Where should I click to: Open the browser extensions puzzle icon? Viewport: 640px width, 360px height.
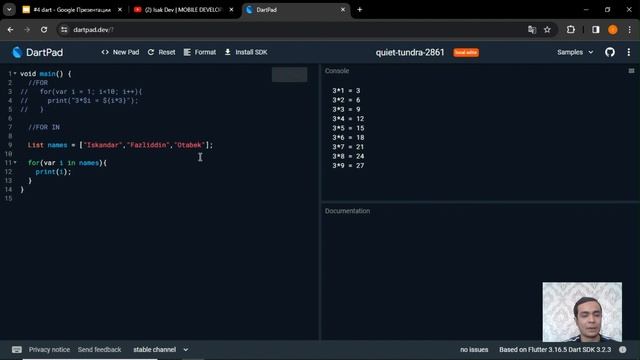[571, 30]
